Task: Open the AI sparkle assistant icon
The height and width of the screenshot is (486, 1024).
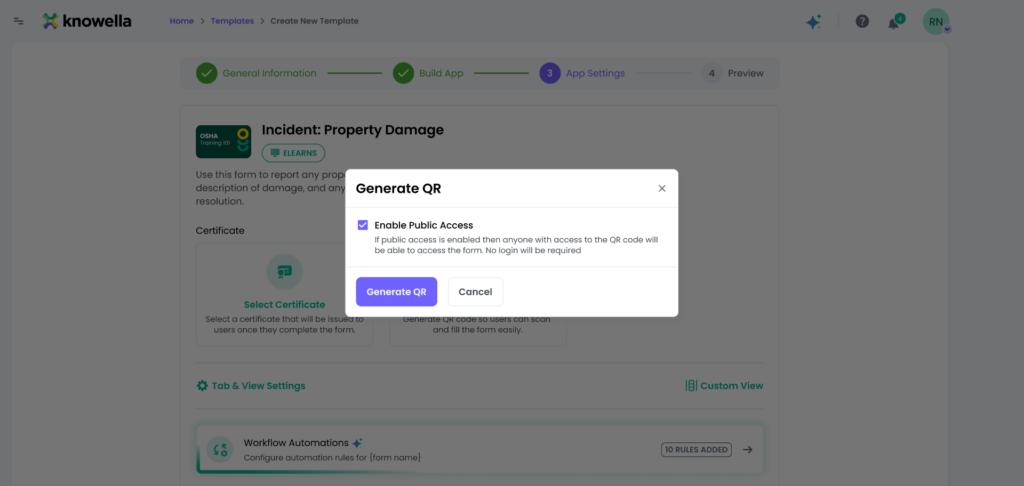Action: click(x=814, y=21)
